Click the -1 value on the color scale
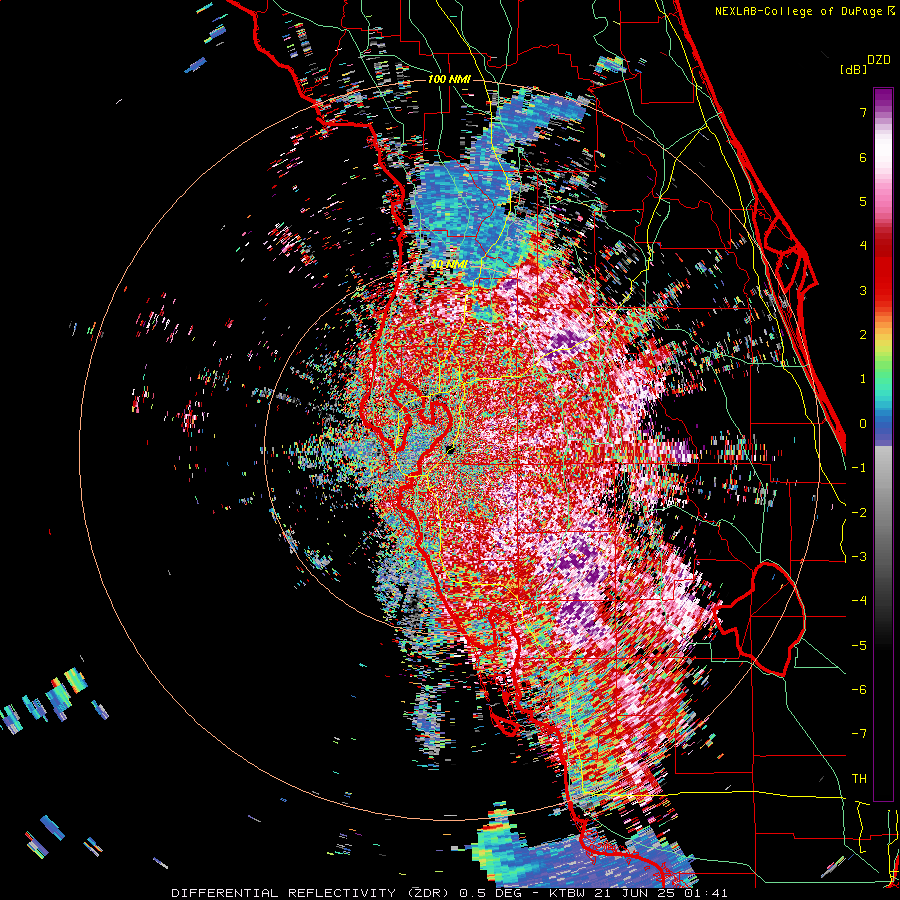This screenshot has width=900, height=900. 859,468
